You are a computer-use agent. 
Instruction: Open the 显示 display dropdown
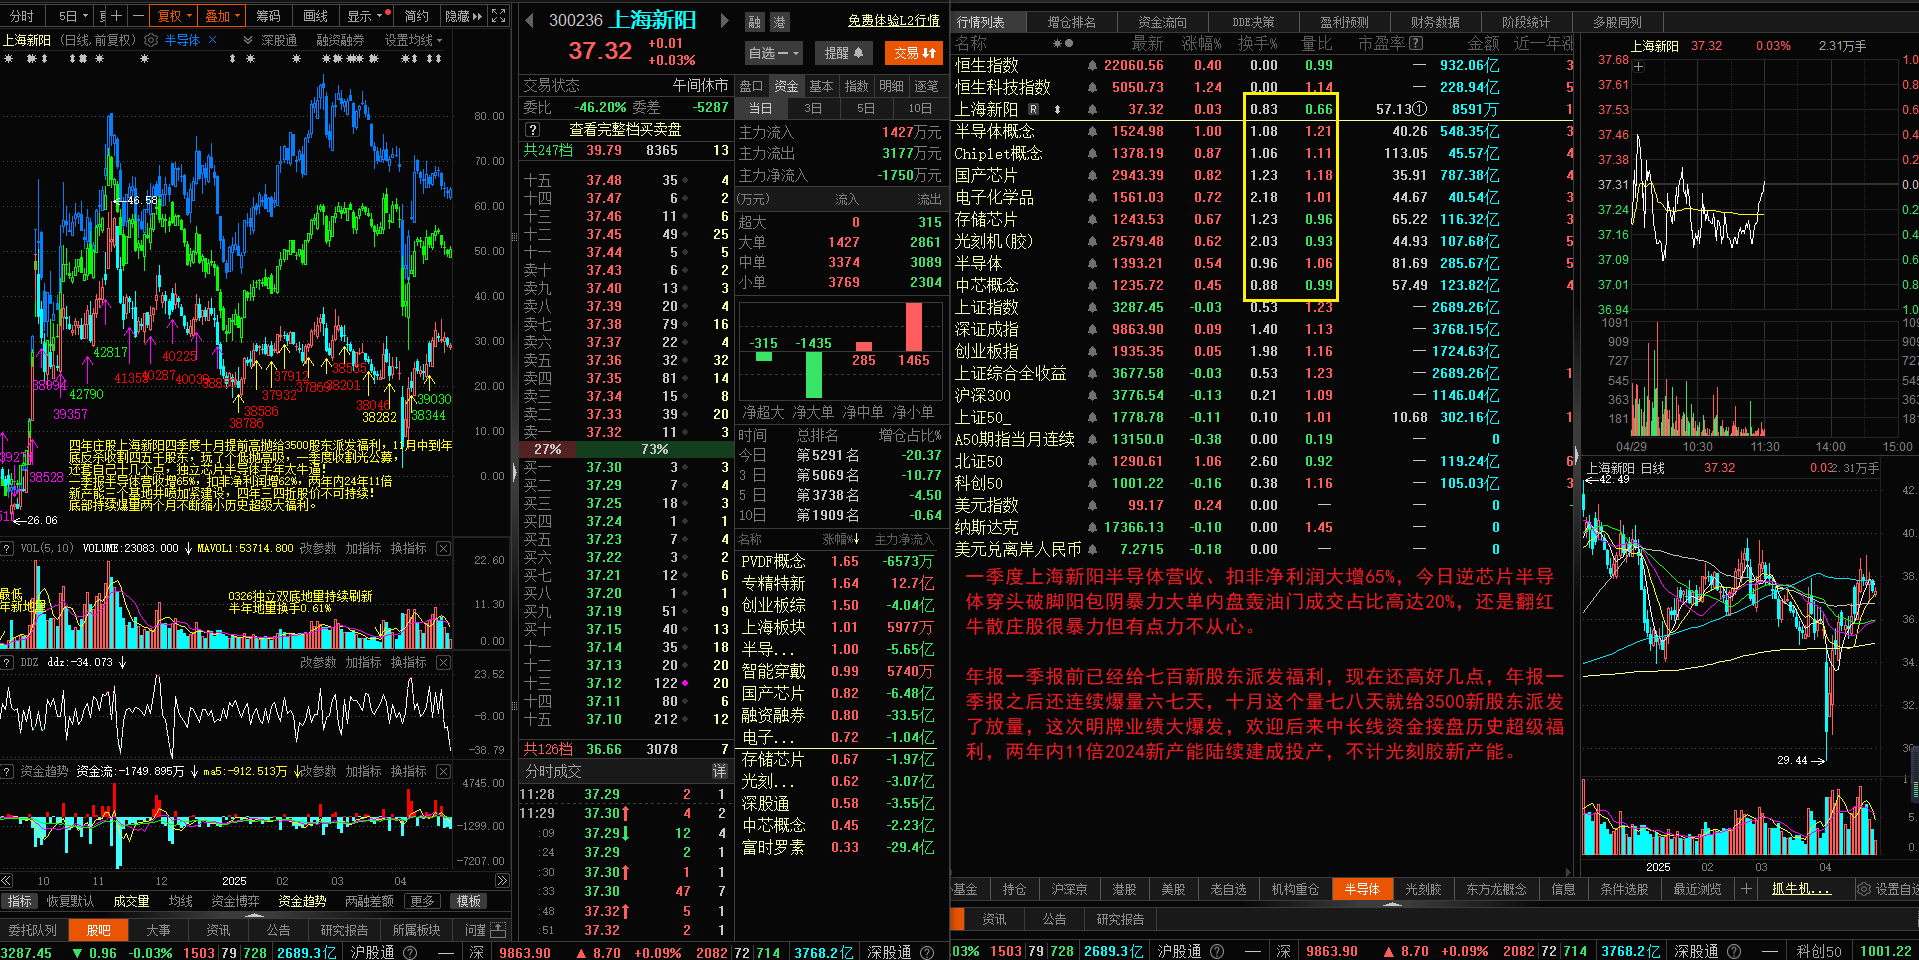tap(366, 16)
